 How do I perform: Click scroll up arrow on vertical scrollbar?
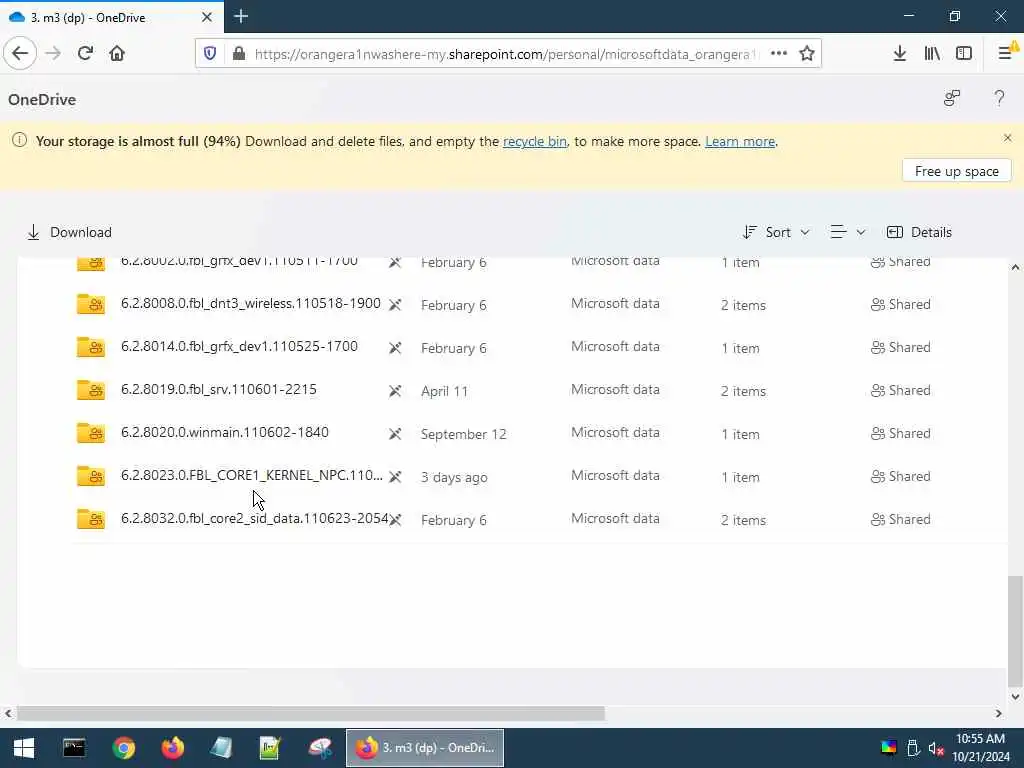pyautogui.click(x=1015, y=267)
